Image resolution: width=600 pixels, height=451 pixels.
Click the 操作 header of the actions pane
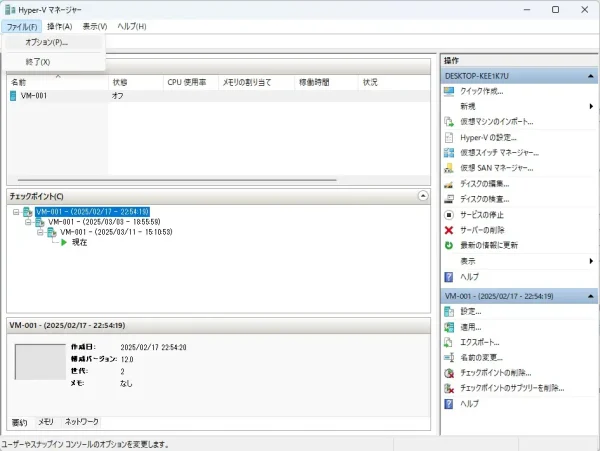click(451, 60)
